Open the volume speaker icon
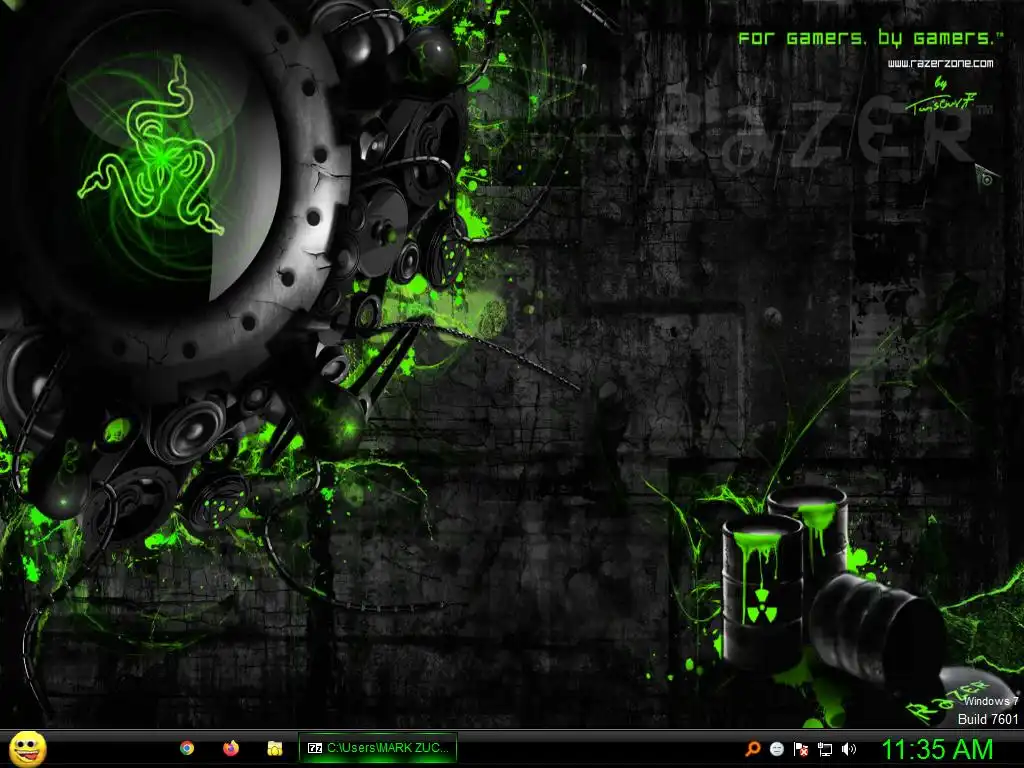Image resolution: width=1024 pixels, height=768 pixels. click(x=849, y=749)
